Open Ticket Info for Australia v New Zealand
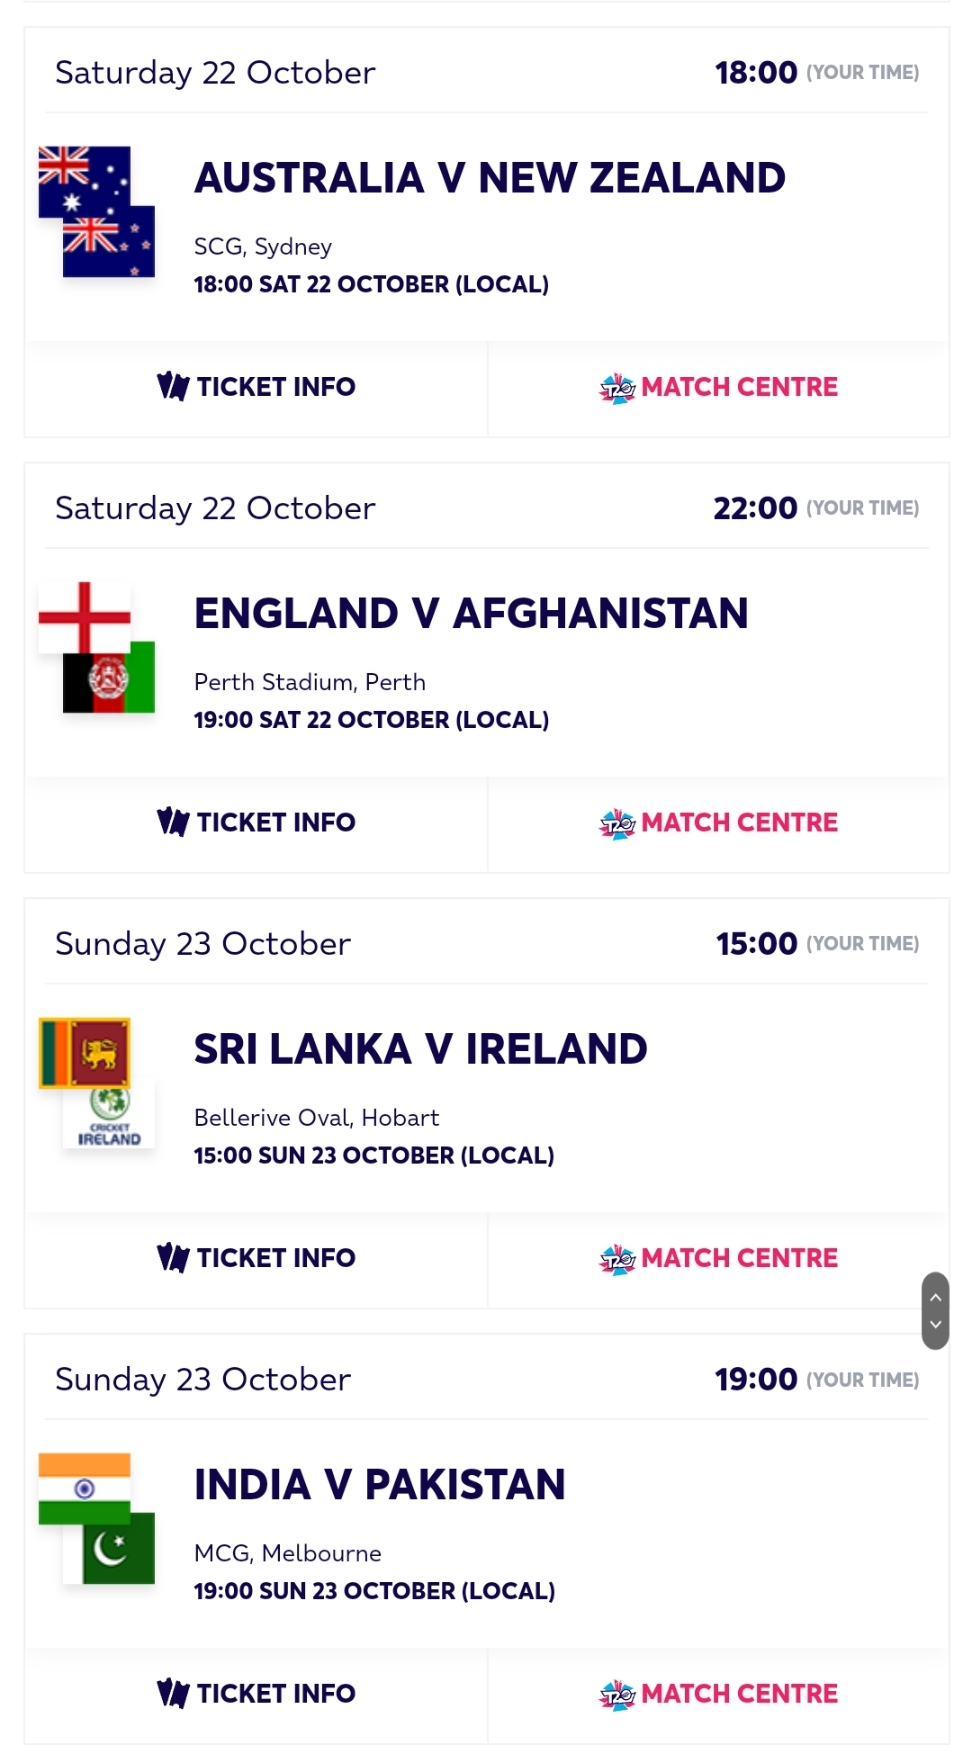The width and height of the screenshot is (970, 1761). point(256,387)
